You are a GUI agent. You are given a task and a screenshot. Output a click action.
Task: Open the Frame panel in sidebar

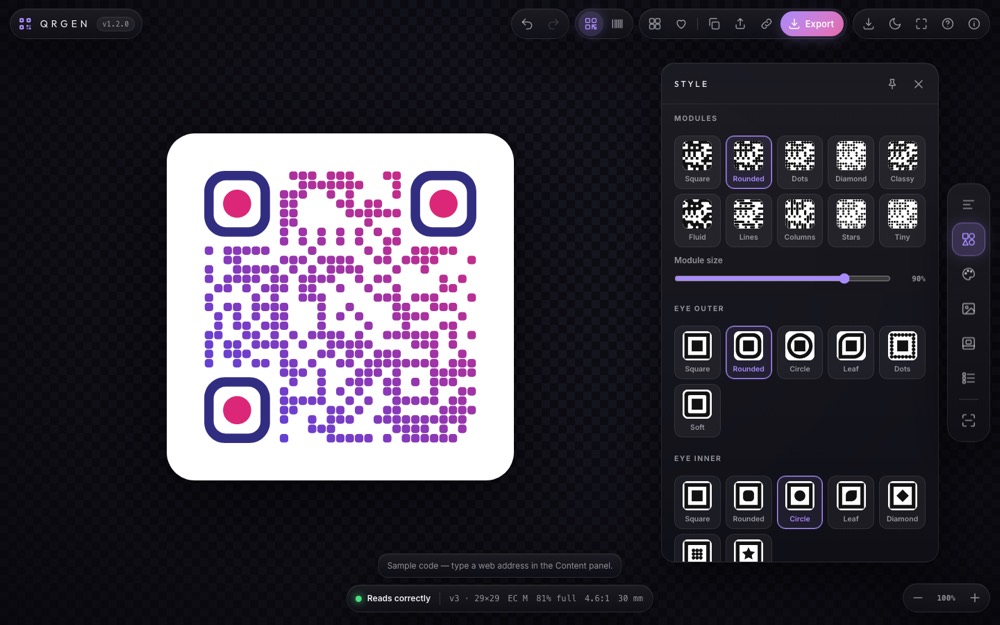click(x=968, y=343)
